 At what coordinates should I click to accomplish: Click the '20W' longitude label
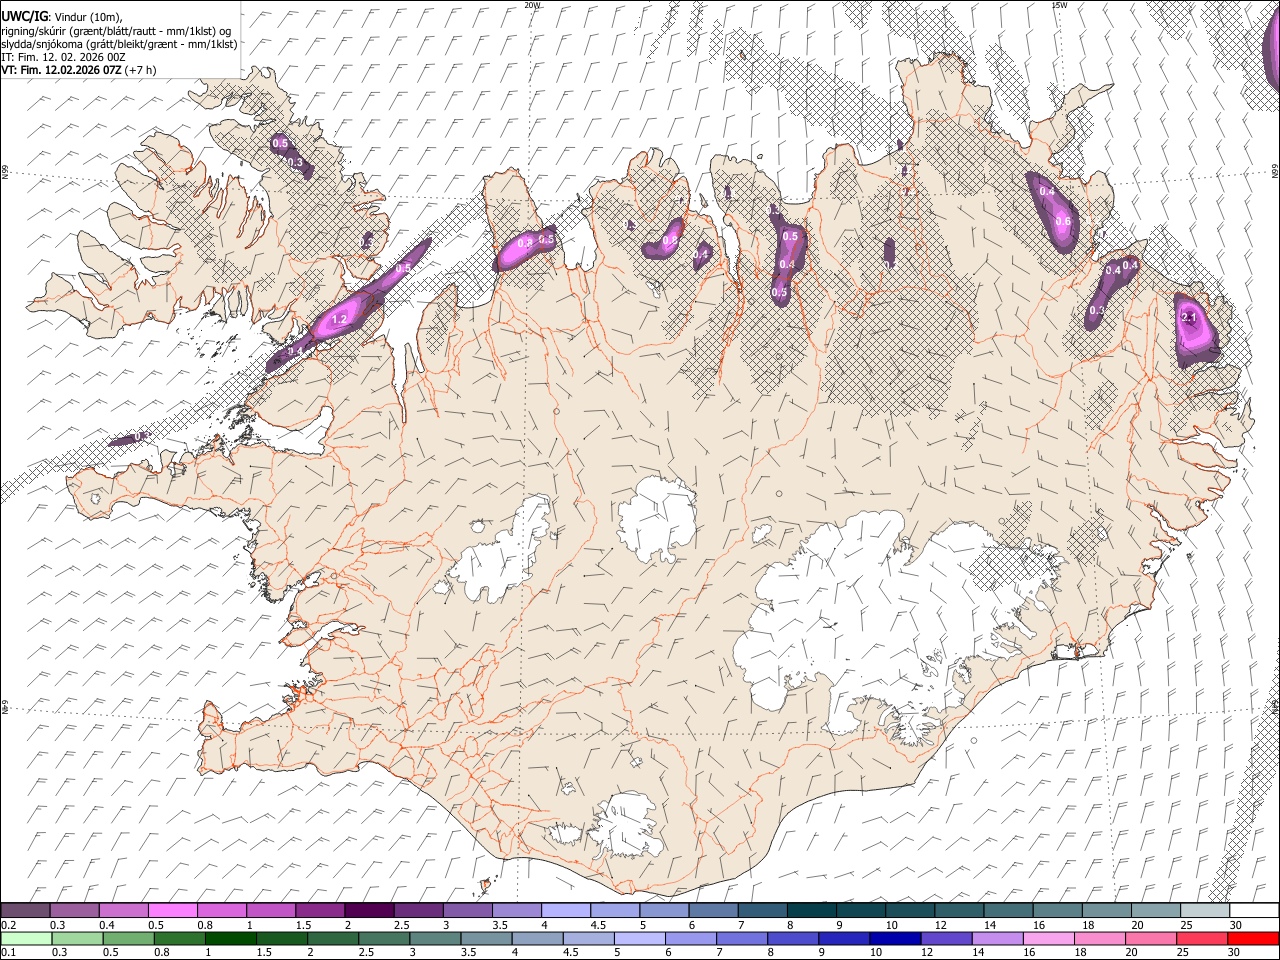tap(532, 5)
